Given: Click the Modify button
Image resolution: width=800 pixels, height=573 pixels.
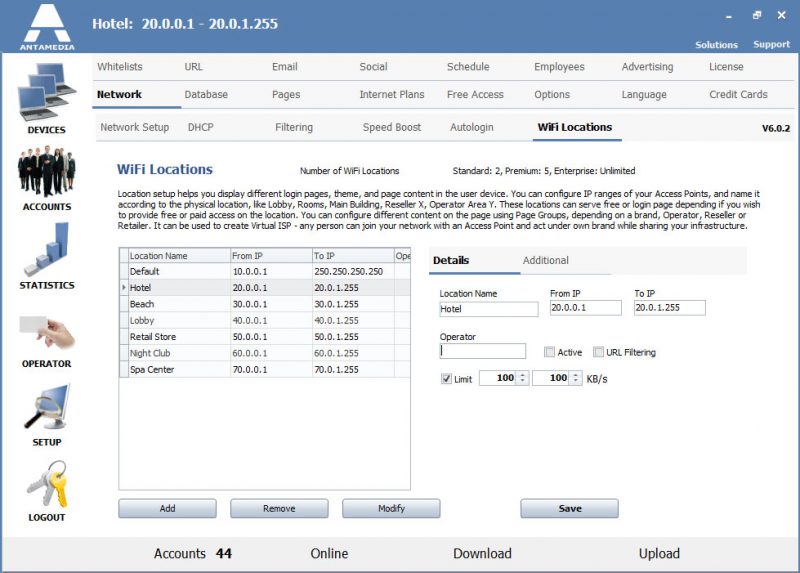Looking at the screenshot, I should (391, 508).
